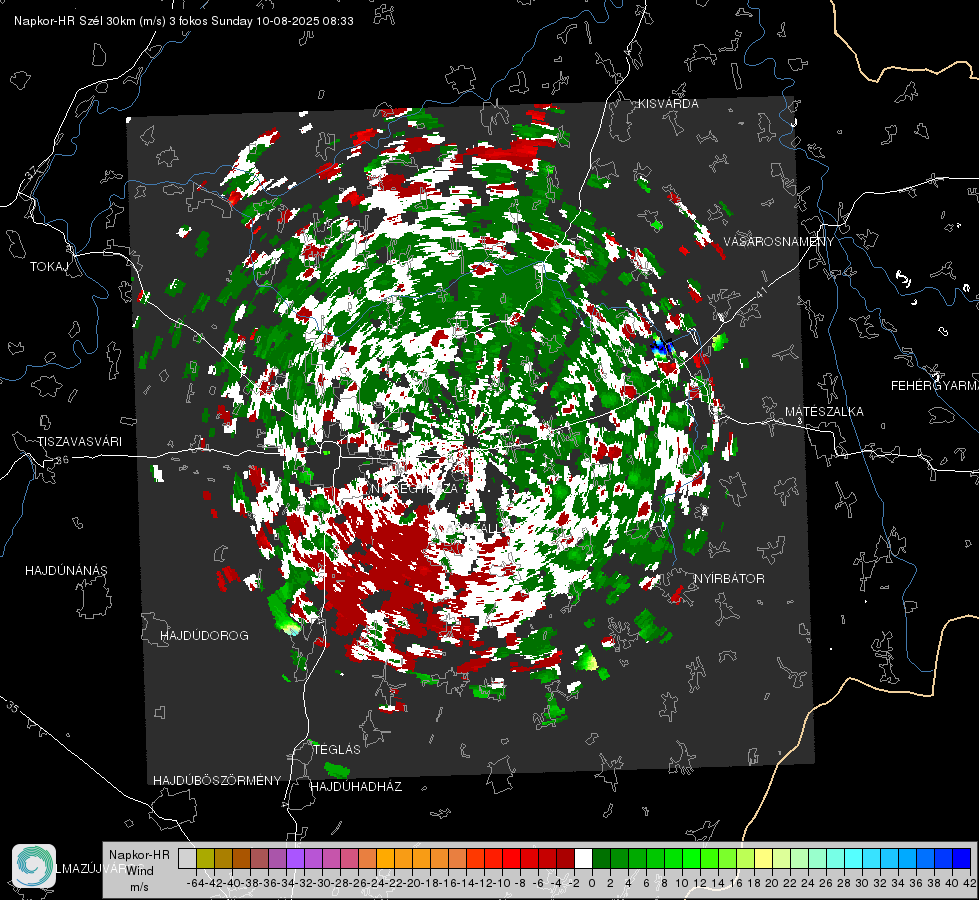
Task: Click the 0 legend value
Action: point(592,883)
